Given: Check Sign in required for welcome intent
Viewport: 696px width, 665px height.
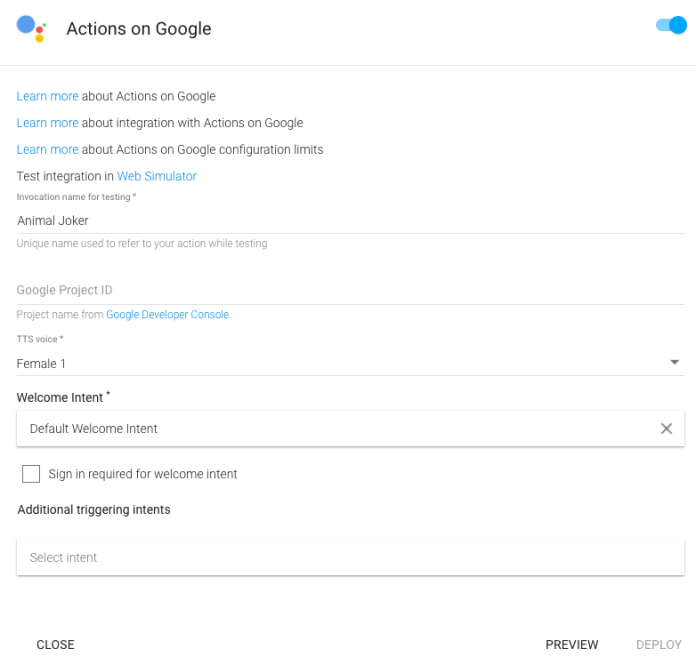Looking at the screenshot, I should pos(31,474).
